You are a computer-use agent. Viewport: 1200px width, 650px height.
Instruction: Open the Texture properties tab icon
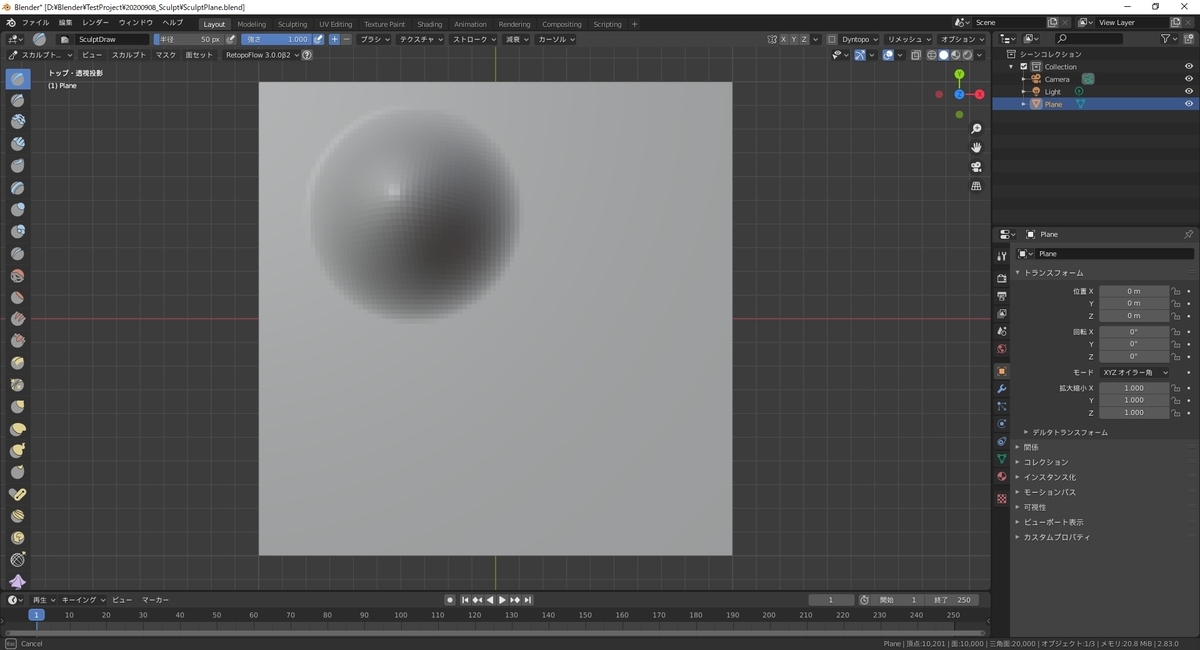pos(1001,498)
